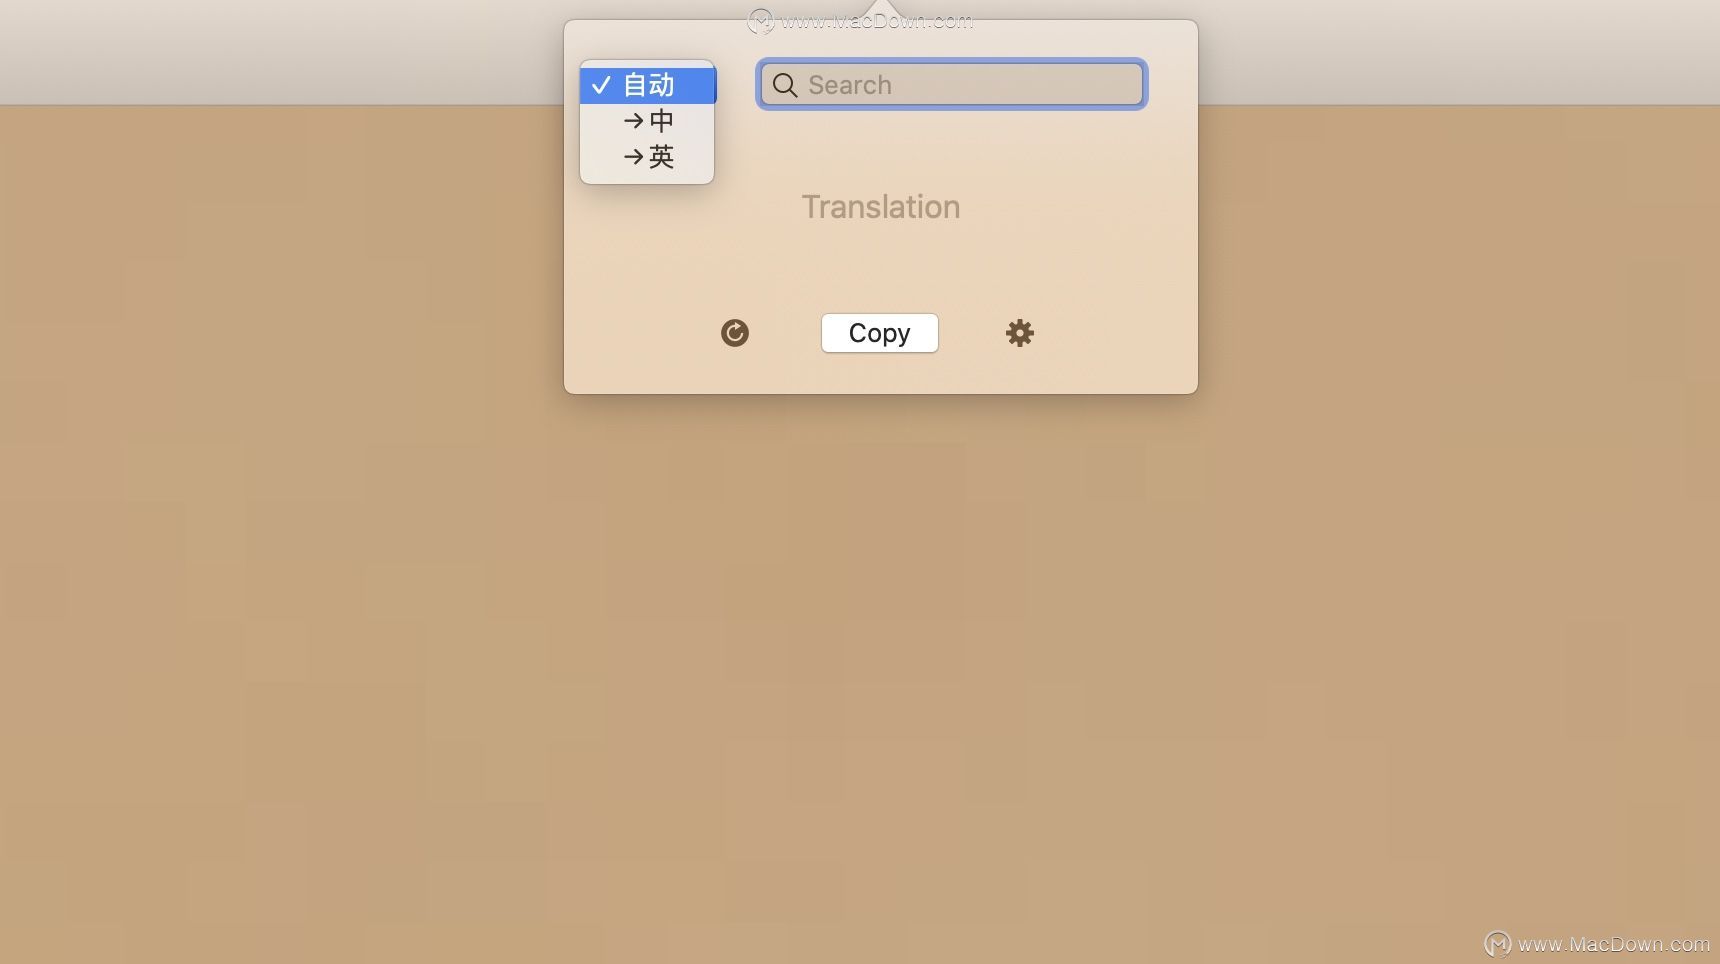Choose →中 translate to Chinese option
Image resolution: width=1720 pixels, height=964 pixels.
[x=648, y=121]
